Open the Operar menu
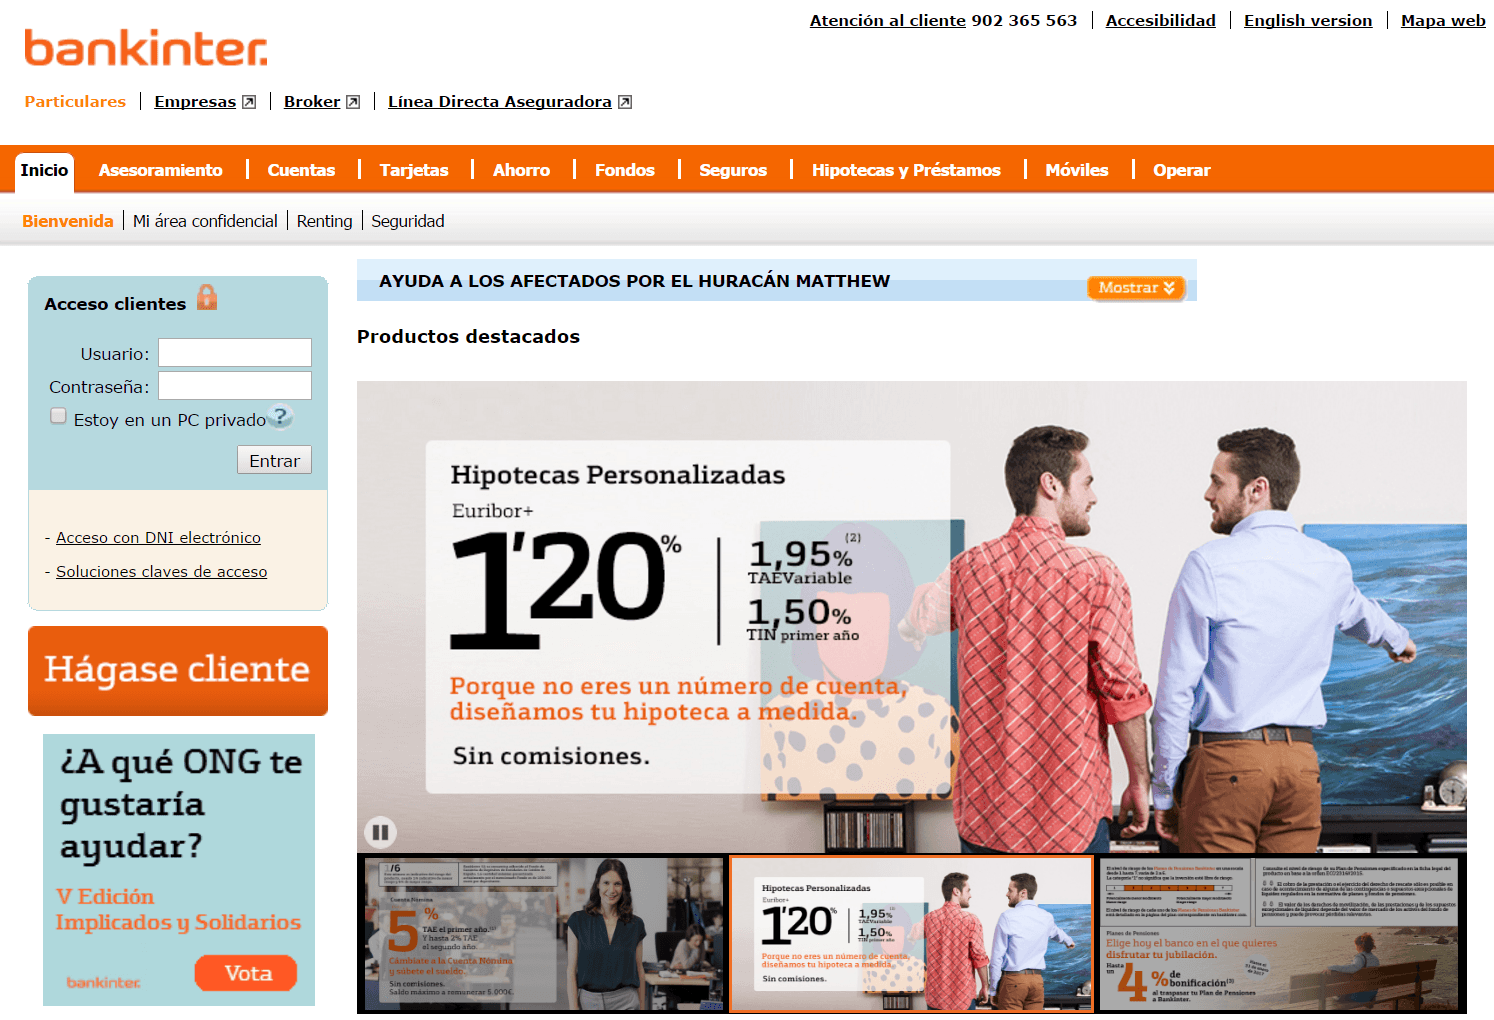Viewport: 1494px width, 1020px height. coord(1182,170)
